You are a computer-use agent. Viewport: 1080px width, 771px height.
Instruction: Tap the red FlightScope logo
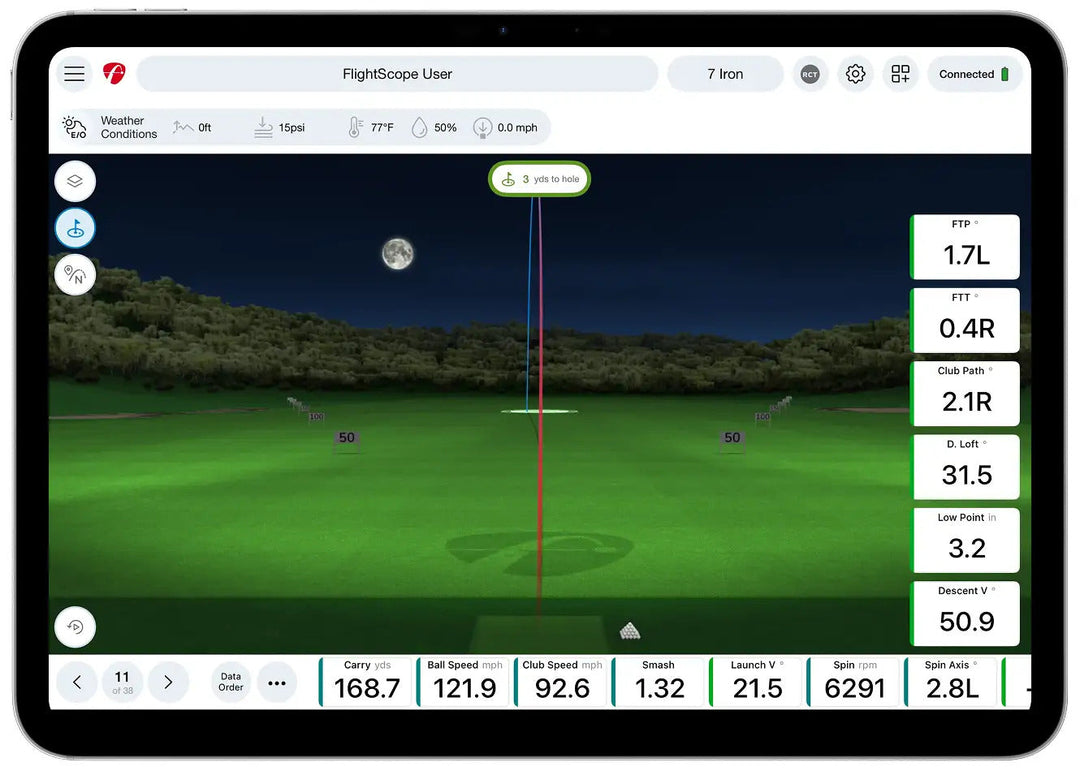click(x=114, y=73)
